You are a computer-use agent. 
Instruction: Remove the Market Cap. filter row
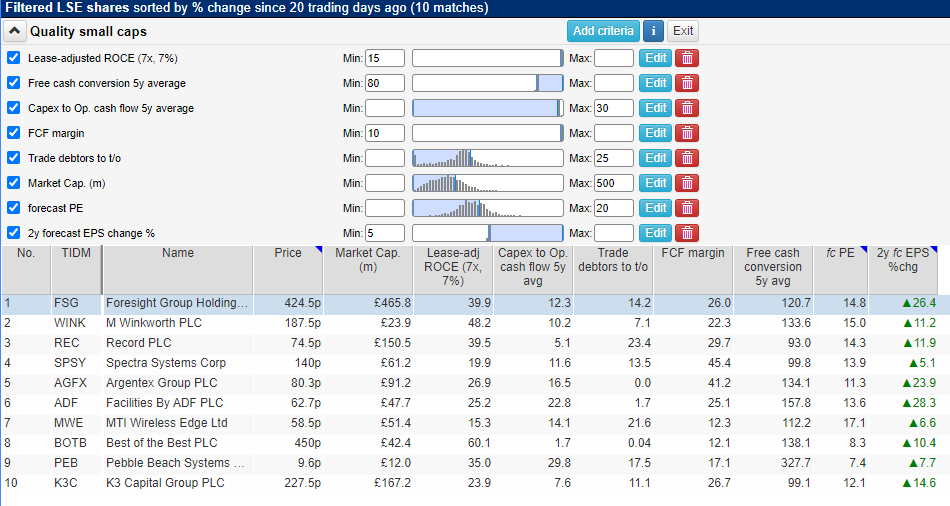(x=687, y=183)
